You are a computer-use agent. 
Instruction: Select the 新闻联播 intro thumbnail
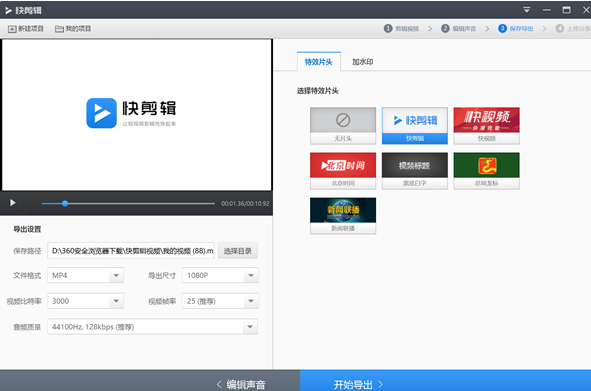pyautogui.click(x=343, y=216)
